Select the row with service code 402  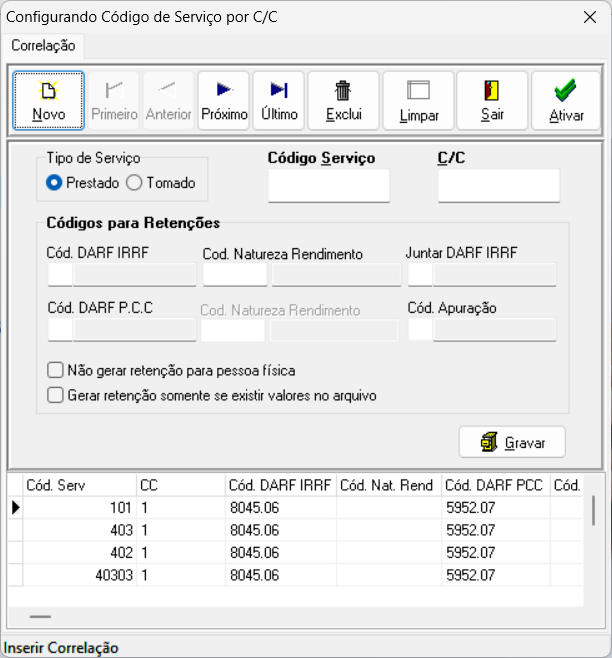(296, 552)
